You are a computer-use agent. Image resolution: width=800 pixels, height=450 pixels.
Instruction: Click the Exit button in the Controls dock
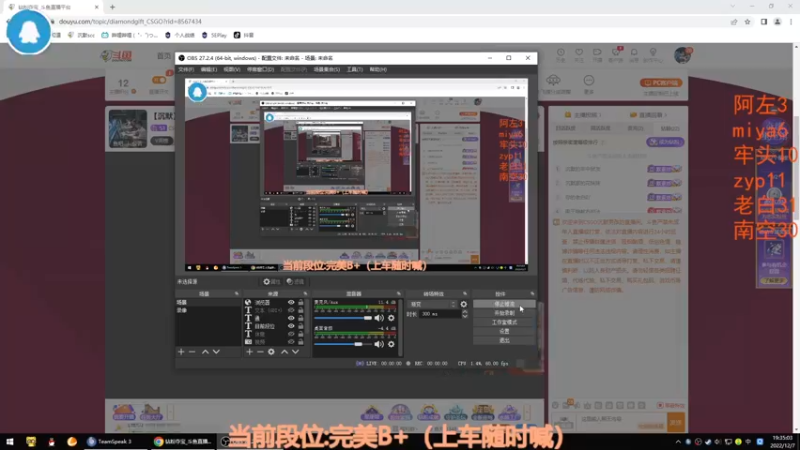pos(504,340)
